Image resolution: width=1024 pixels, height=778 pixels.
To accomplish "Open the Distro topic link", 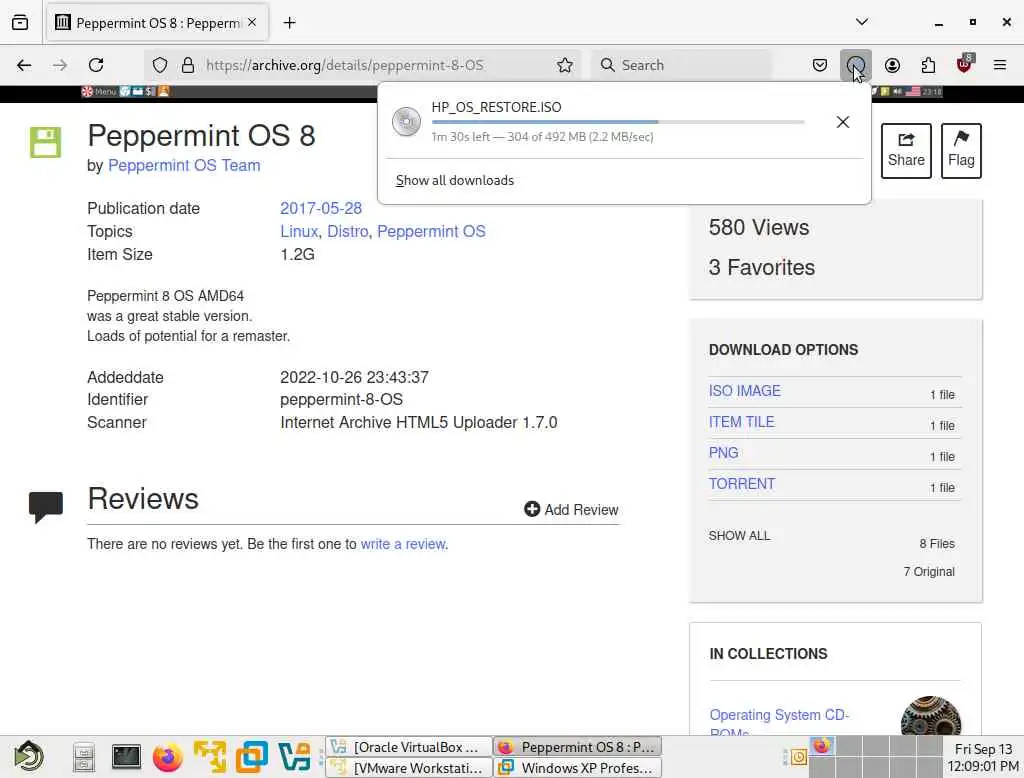I will (347, 231).
